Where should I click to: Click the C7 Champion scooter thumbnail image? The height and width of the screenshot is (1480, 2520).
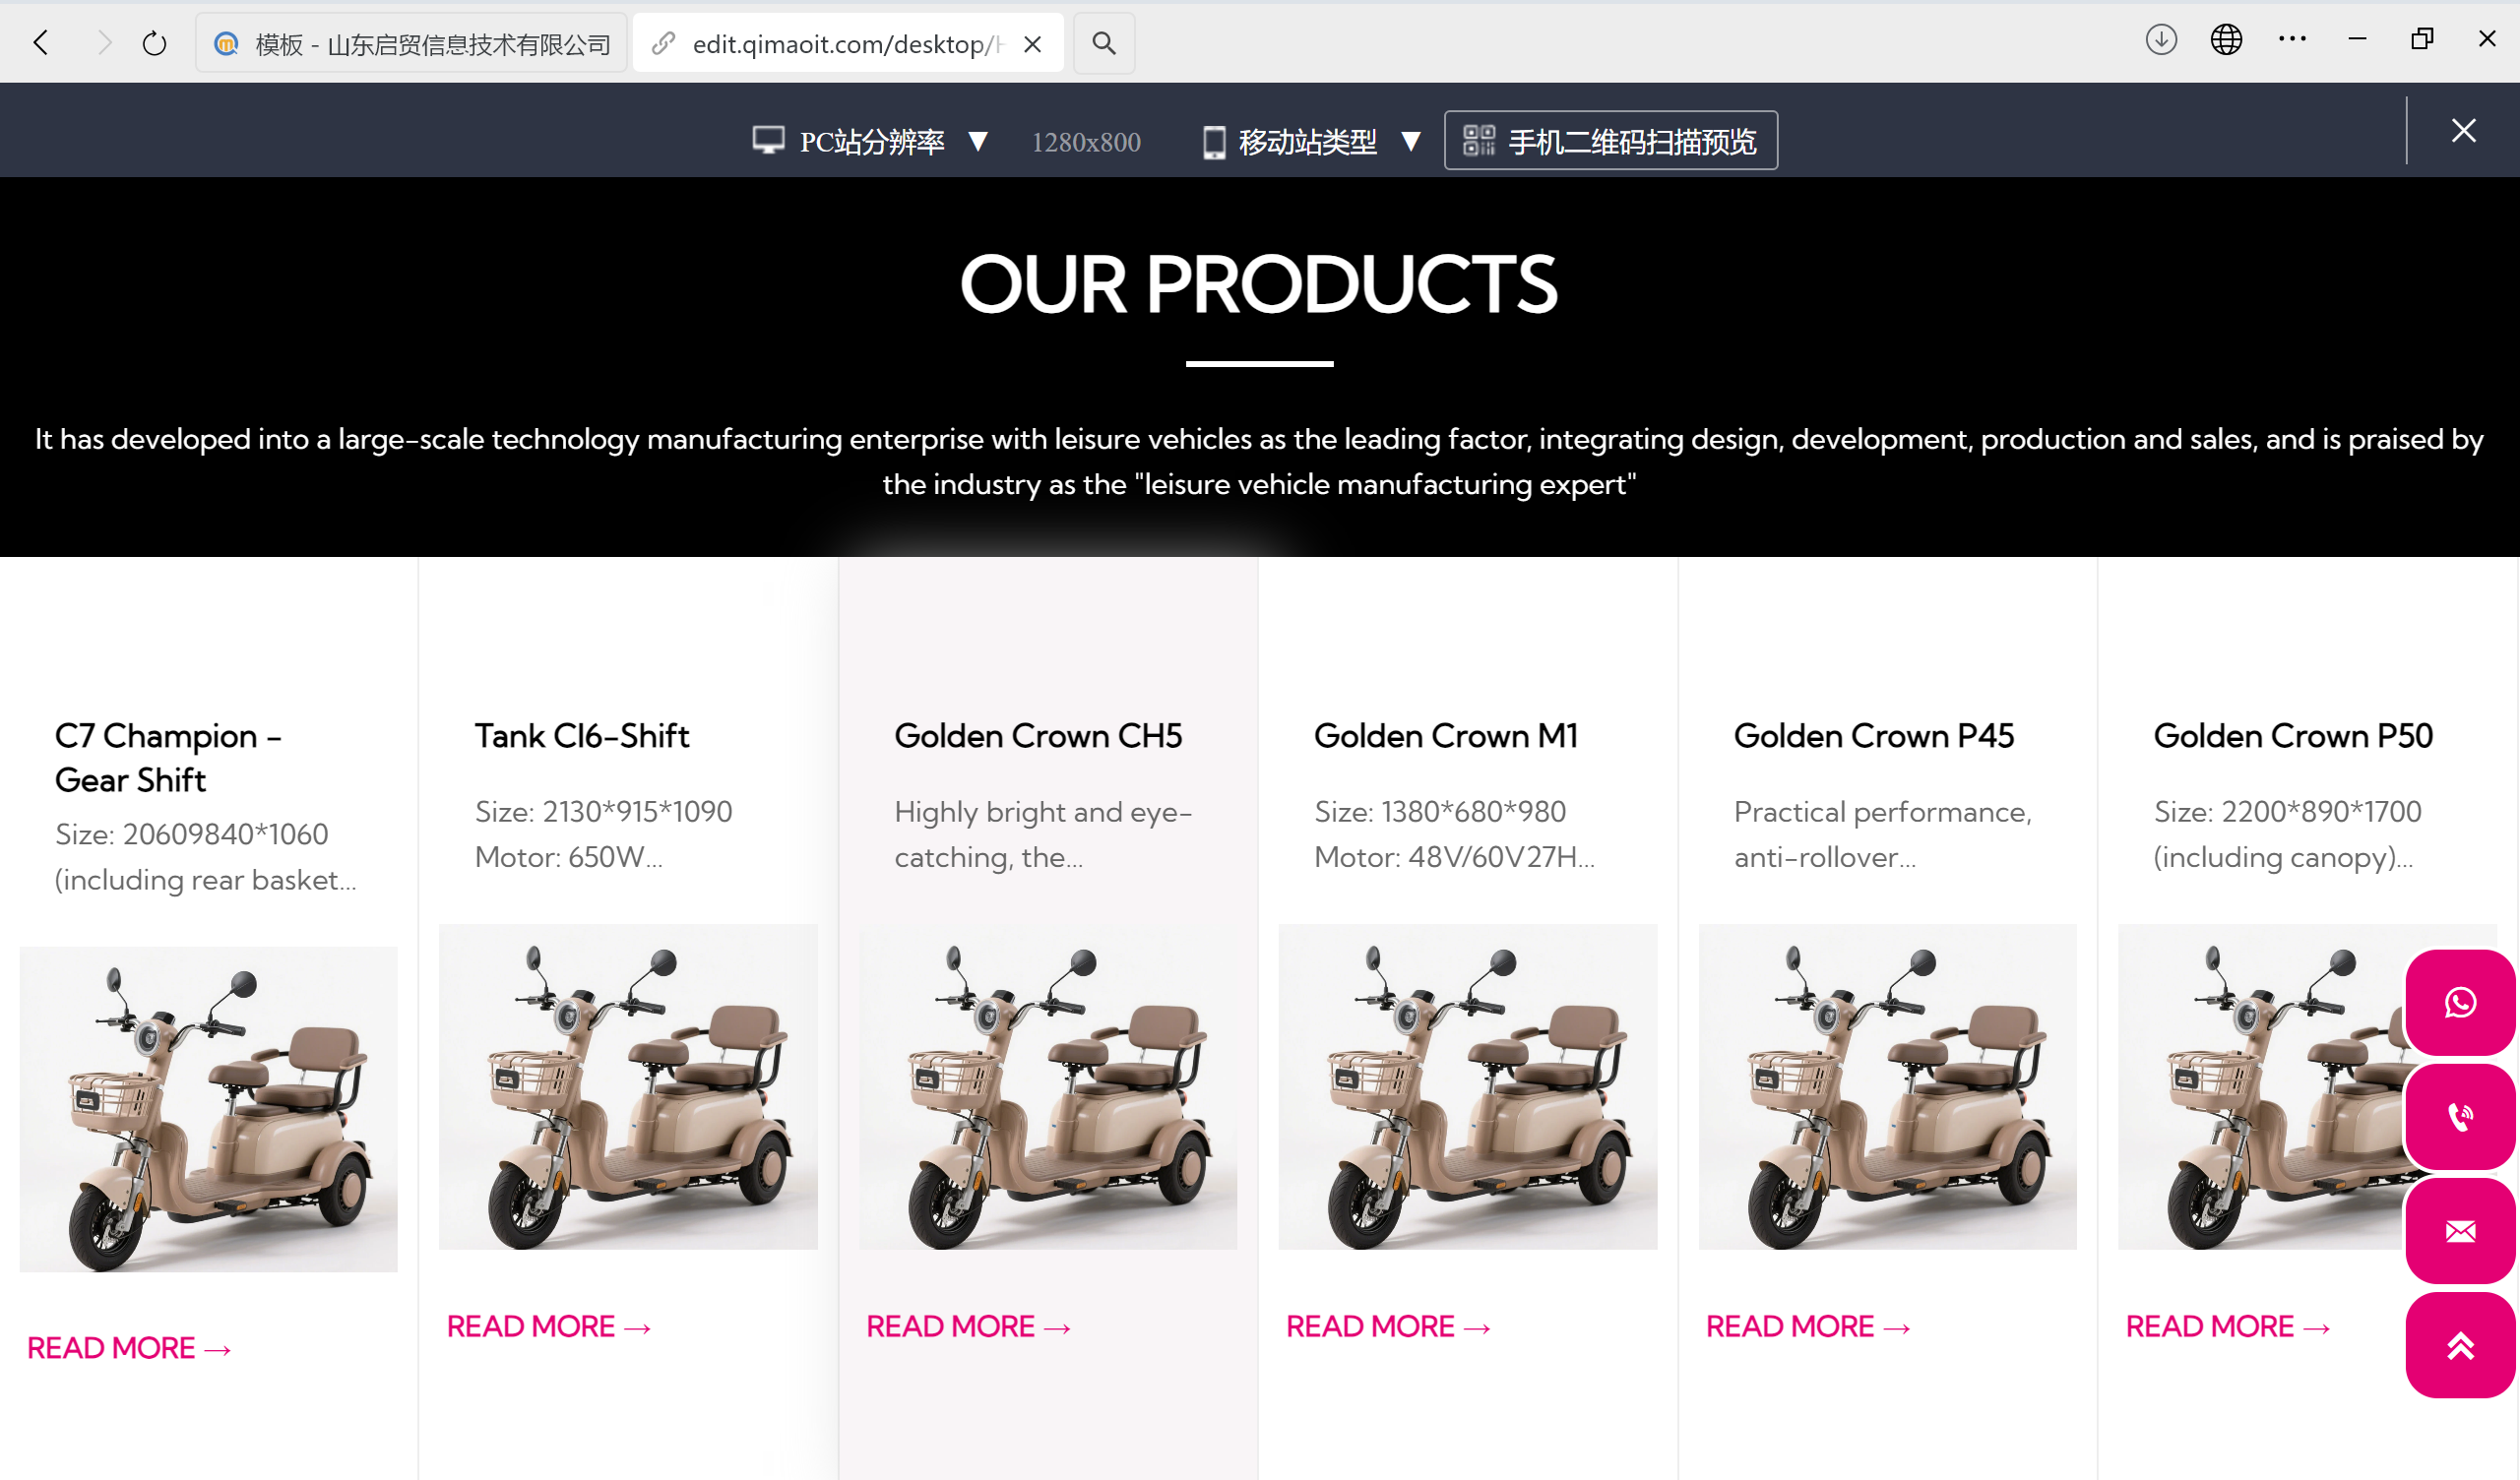[x=208, y=1109]
